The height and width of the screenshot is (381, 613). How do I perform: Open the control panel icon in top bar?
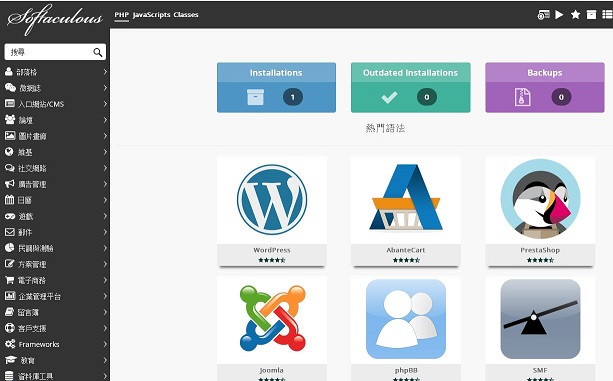pyautogui.click(x=543, y=14)
